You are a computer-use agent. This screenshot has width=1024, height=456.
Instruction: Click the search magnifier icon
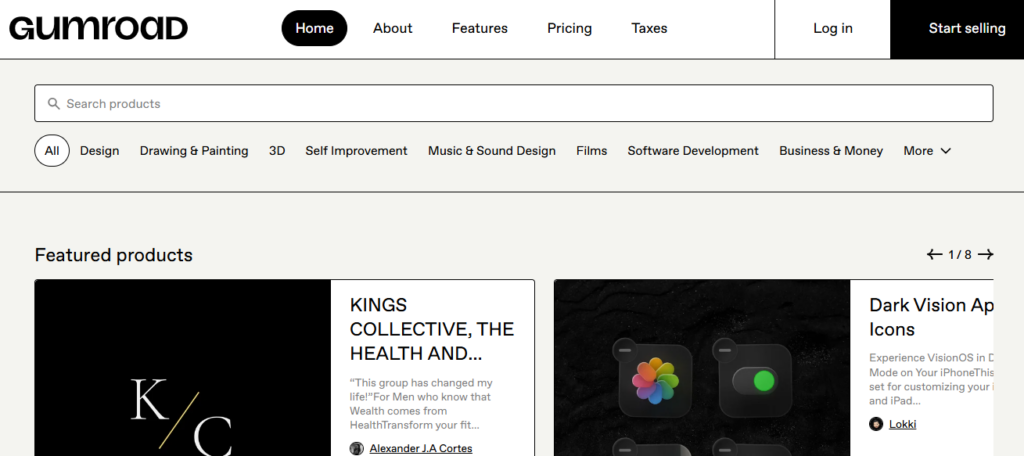(x=54, y=103)
